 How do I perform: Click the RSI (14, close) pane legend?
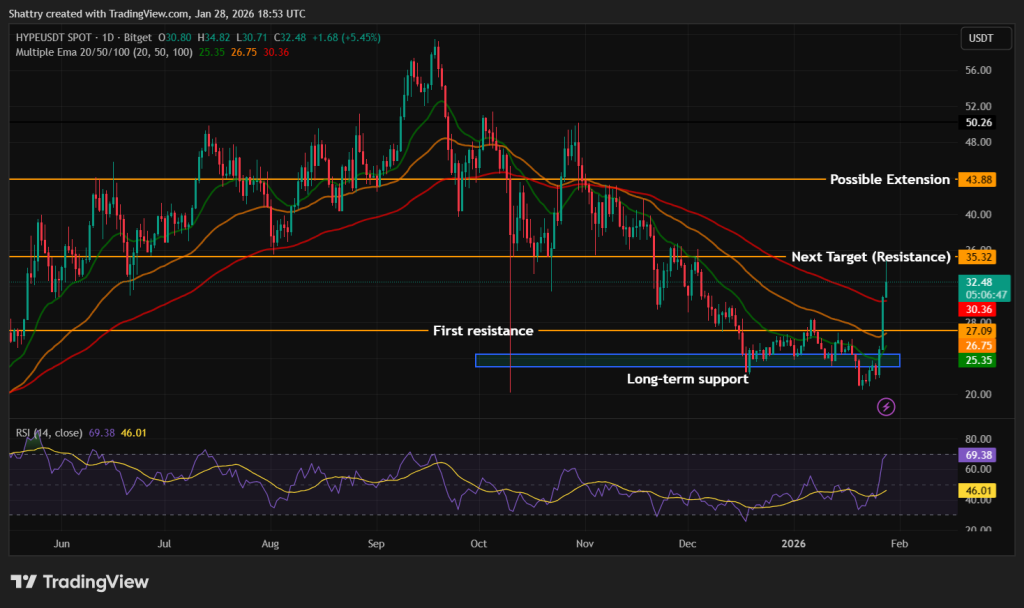pos(48,432)
